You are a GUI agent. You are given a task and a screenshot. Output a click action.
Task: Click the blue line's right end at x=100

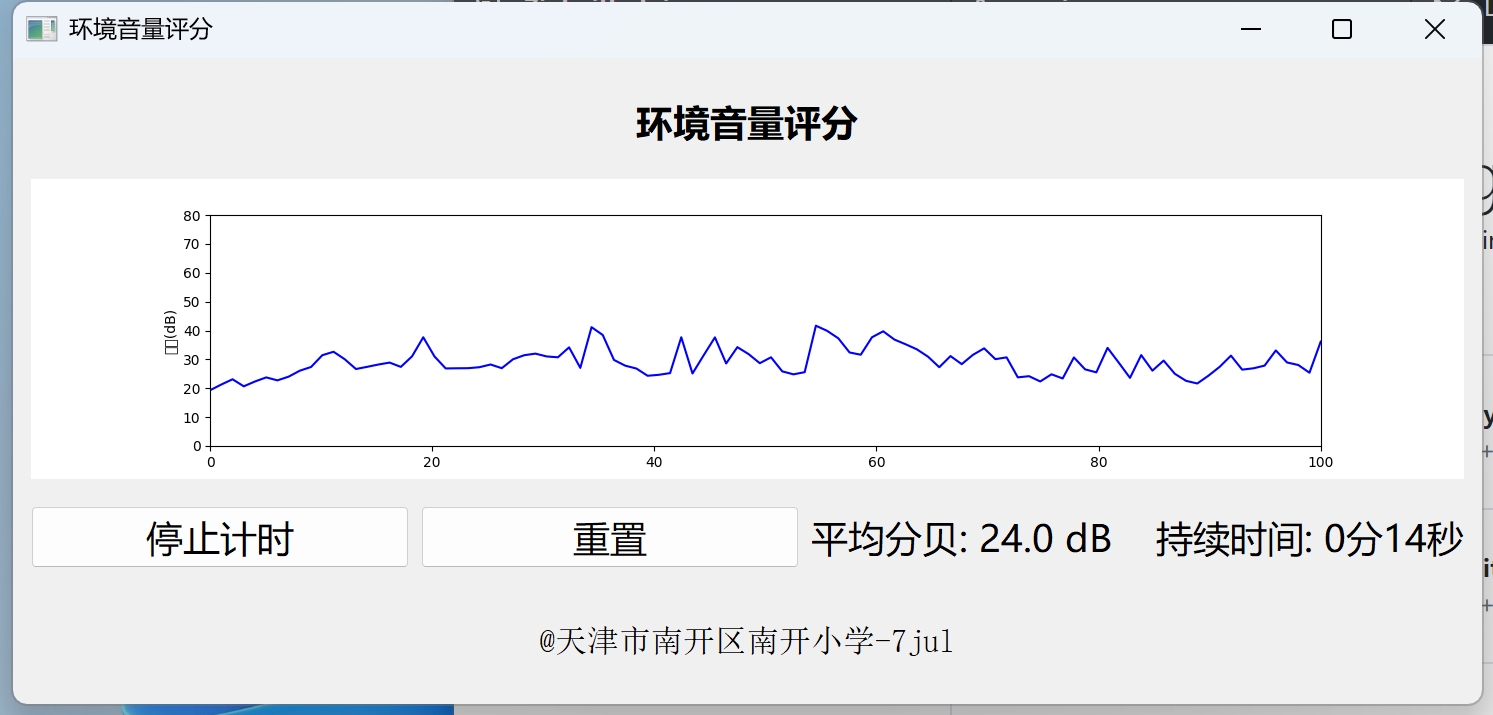(x=1320, y=342)
